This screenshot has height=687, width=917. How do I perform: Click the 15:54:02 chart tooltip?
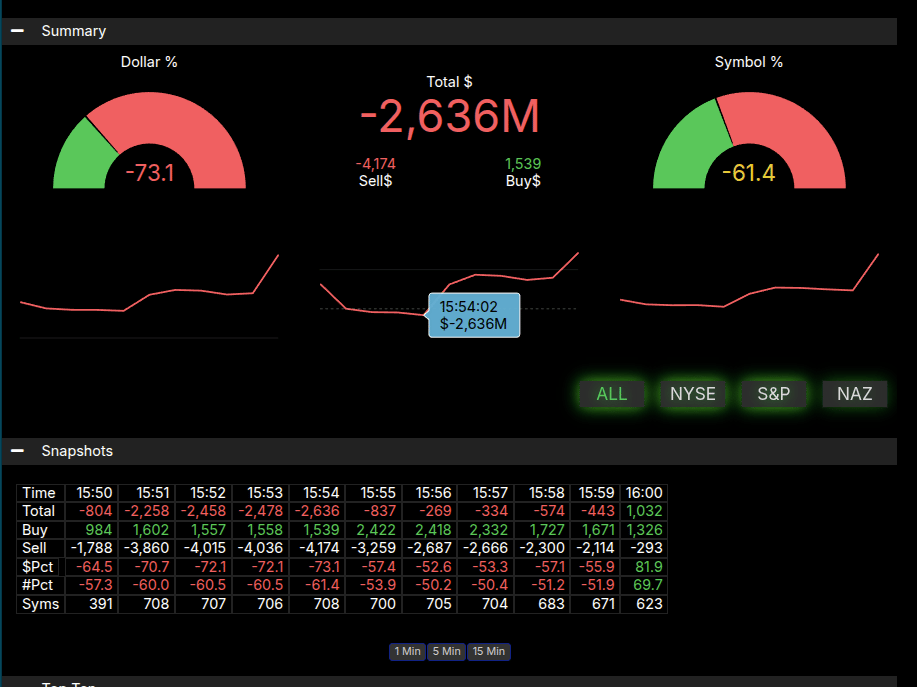click(x=474, y=315)
